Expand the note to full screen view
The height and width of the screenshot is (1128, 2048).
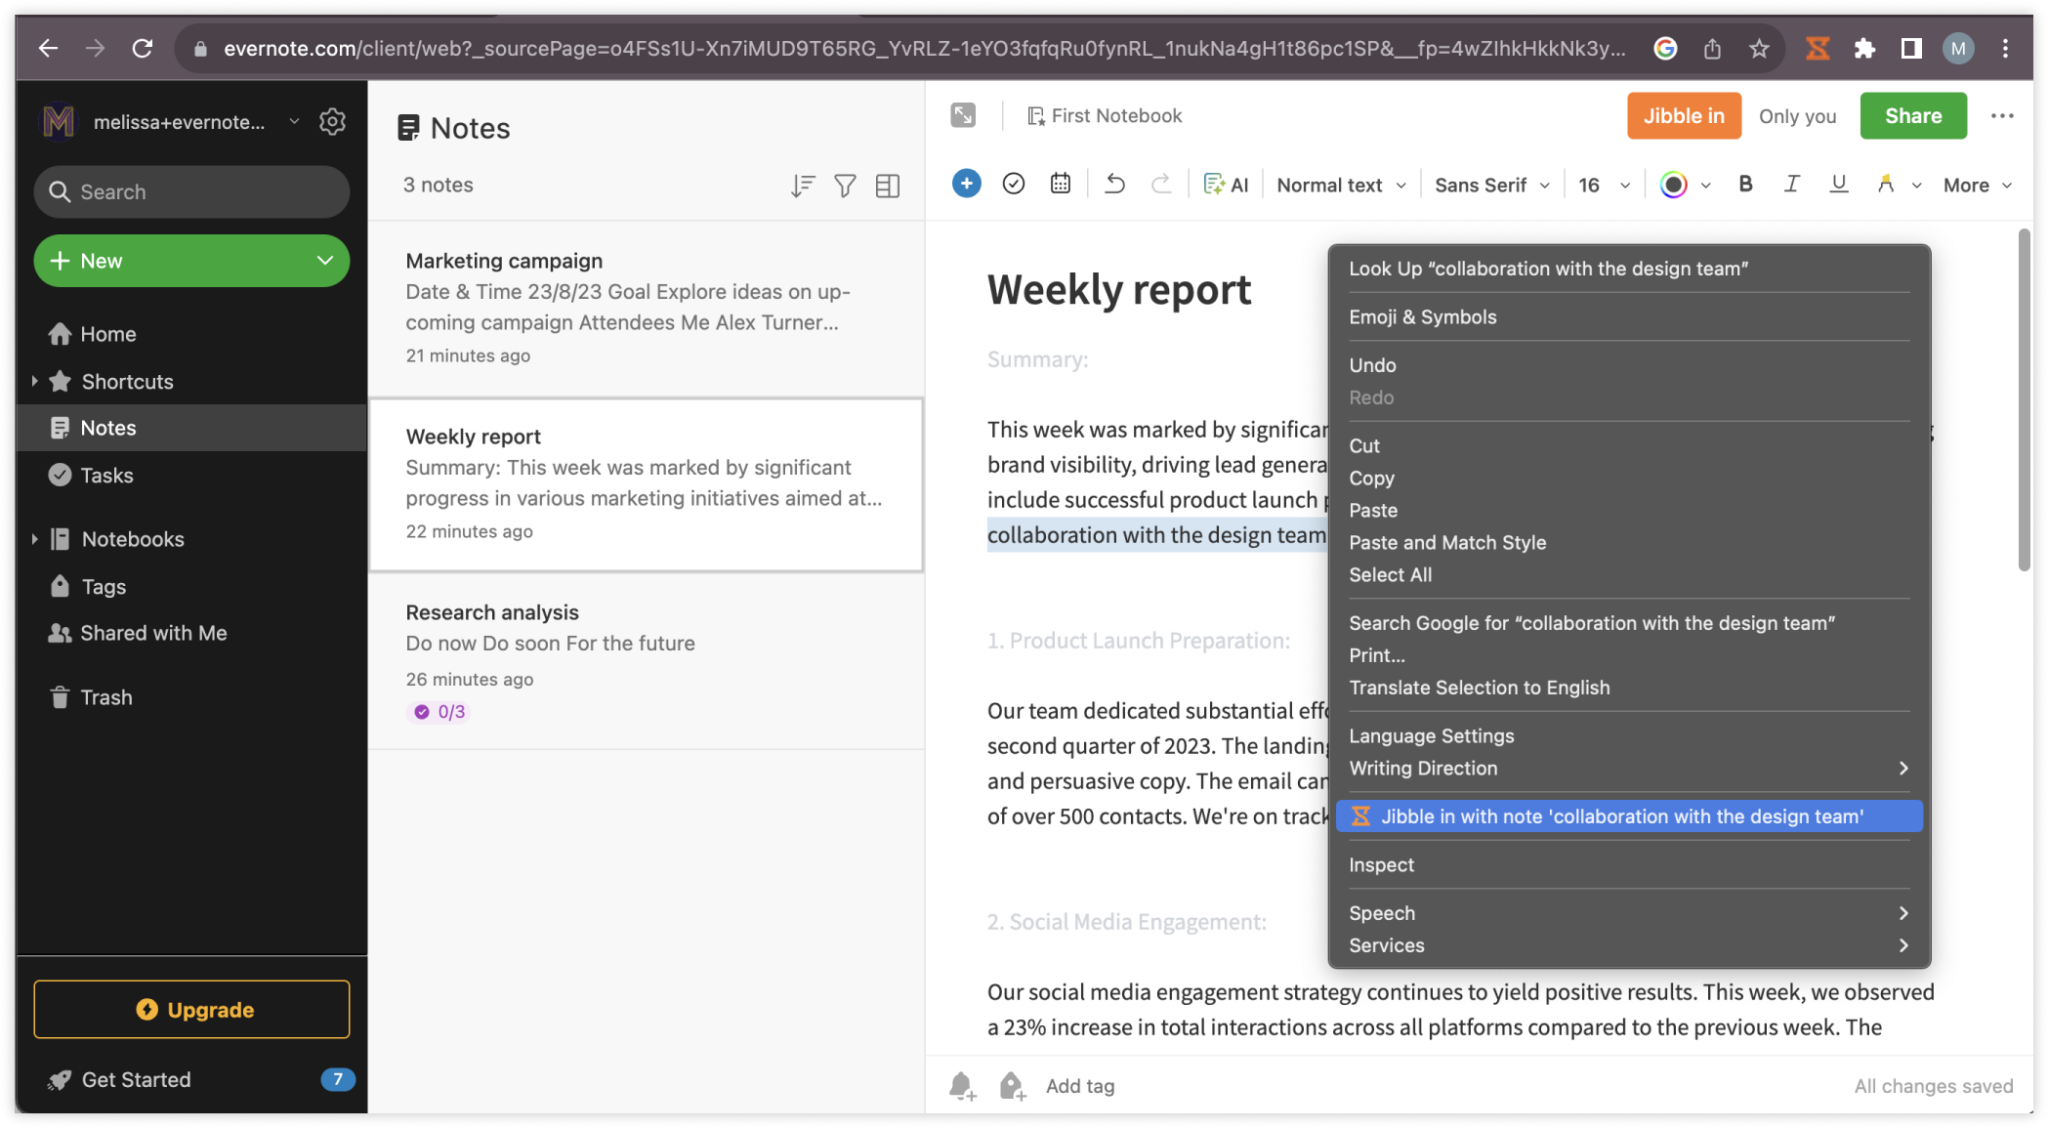coord(963,115)
